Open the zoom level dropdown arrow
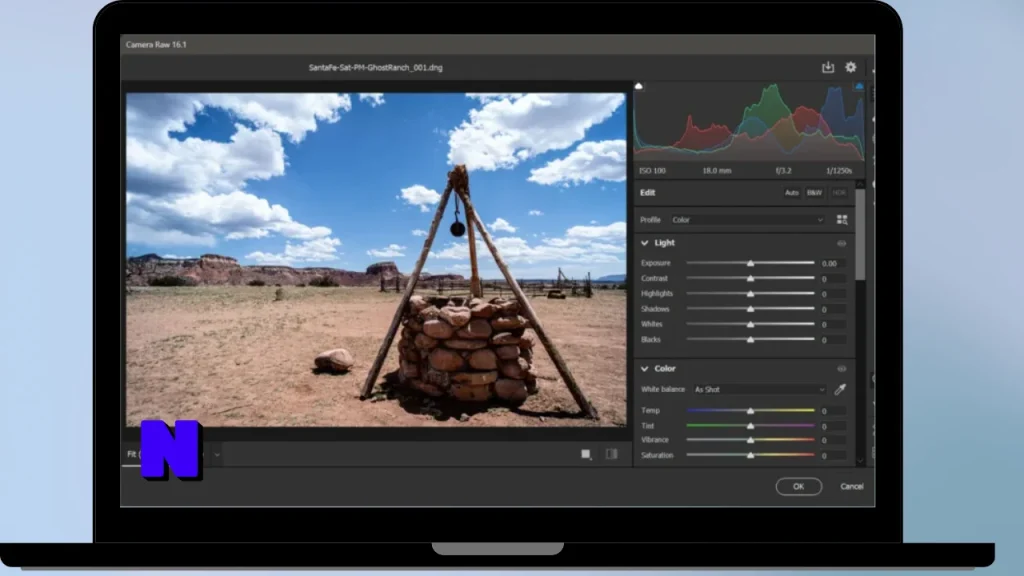The height and width of the screenshot is (576, 1024). (217, 455)
